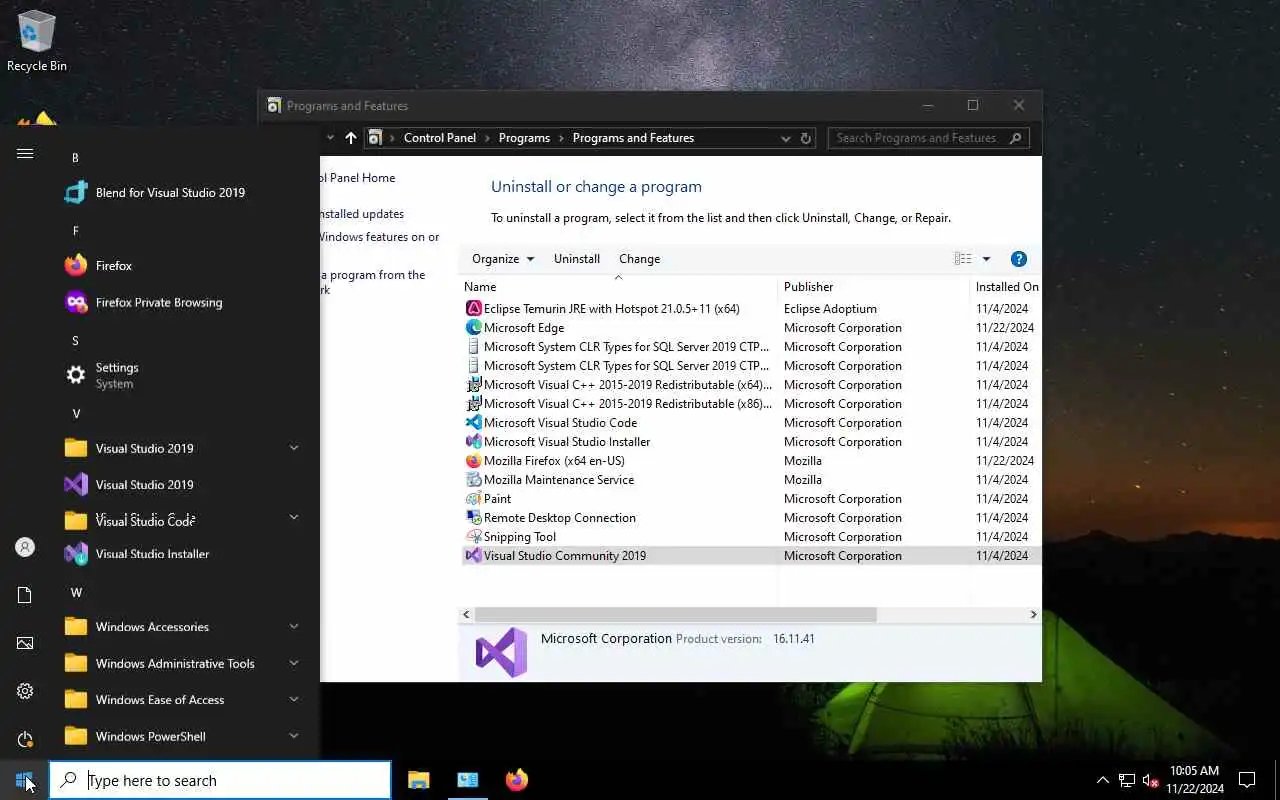Open Pictures icon in Start sidebar
Viewport: 1280px width, 800px height.
tap(25, 643)
